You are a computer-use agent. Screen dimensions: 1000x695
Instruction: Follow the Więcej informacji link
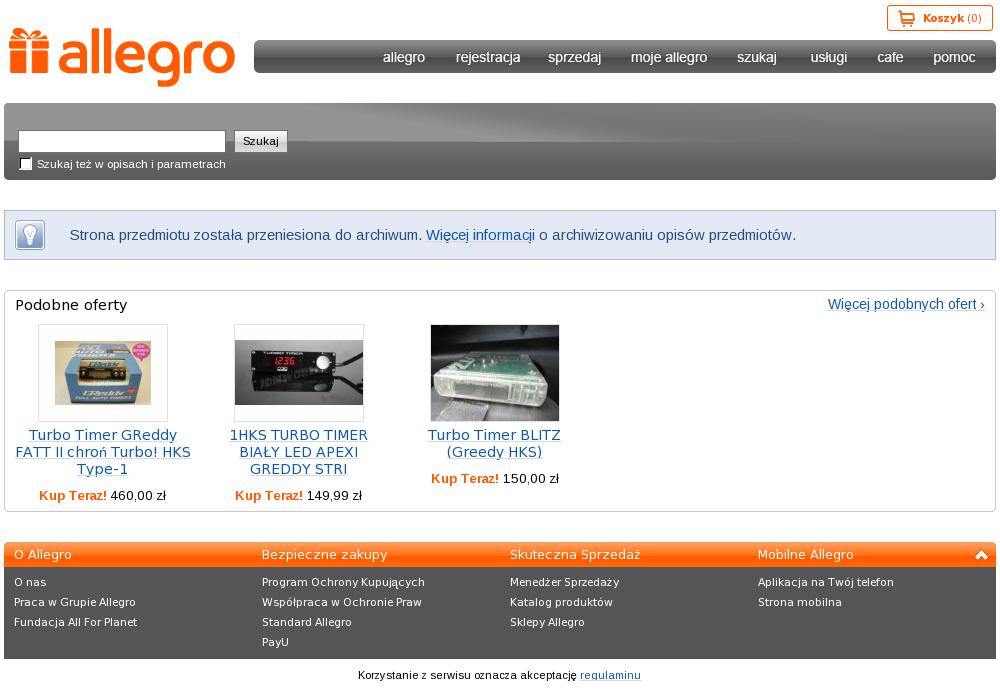(x=480, y=235)
